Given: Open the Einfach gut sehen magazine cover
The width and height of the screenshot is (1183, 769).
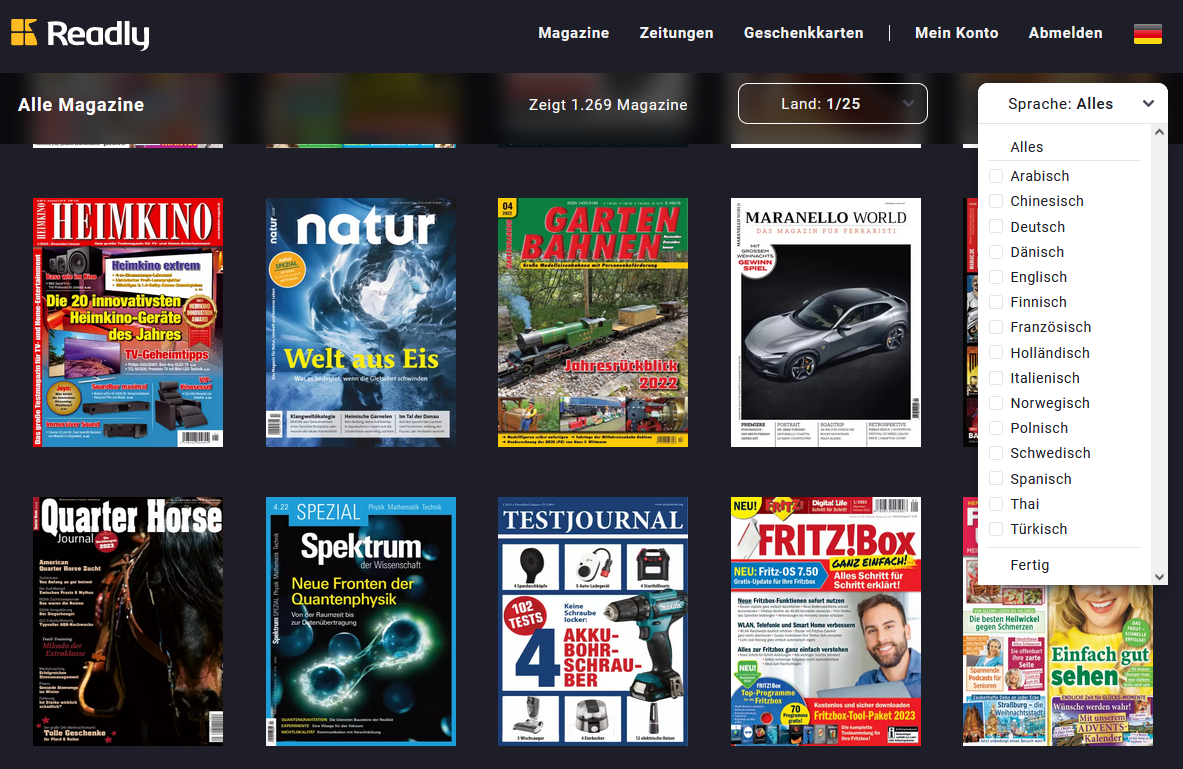Looking at the screenshot, I should [x=1058, y=666].
